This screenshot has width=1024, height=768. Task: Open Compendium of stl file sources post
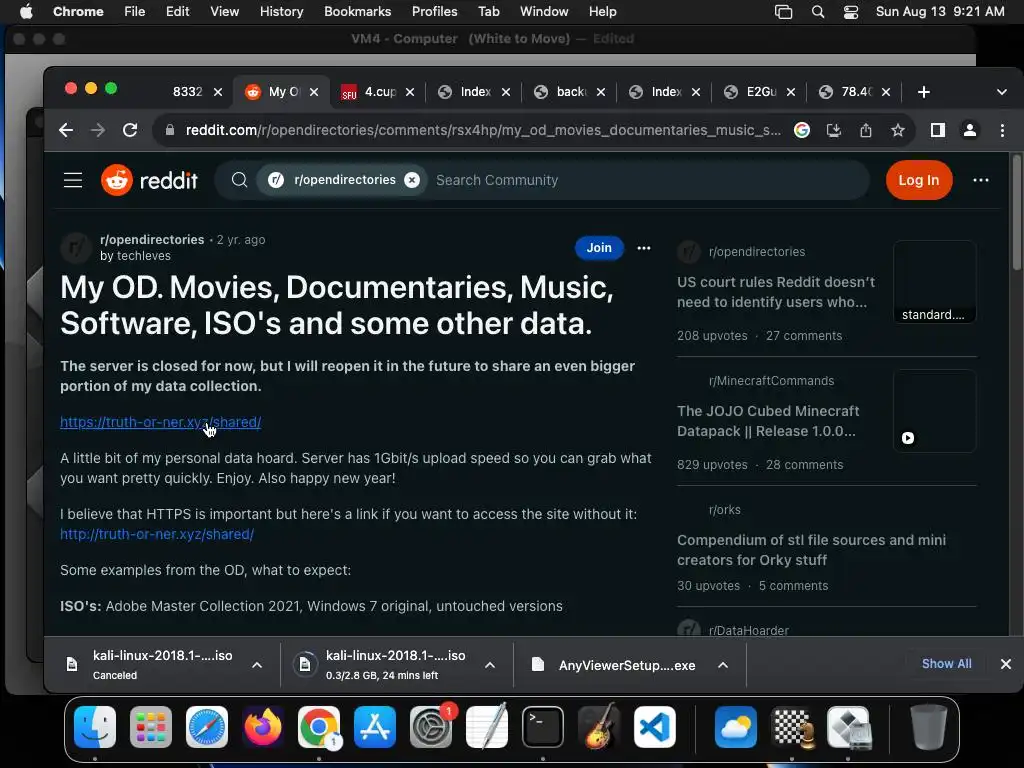point(811,550)
